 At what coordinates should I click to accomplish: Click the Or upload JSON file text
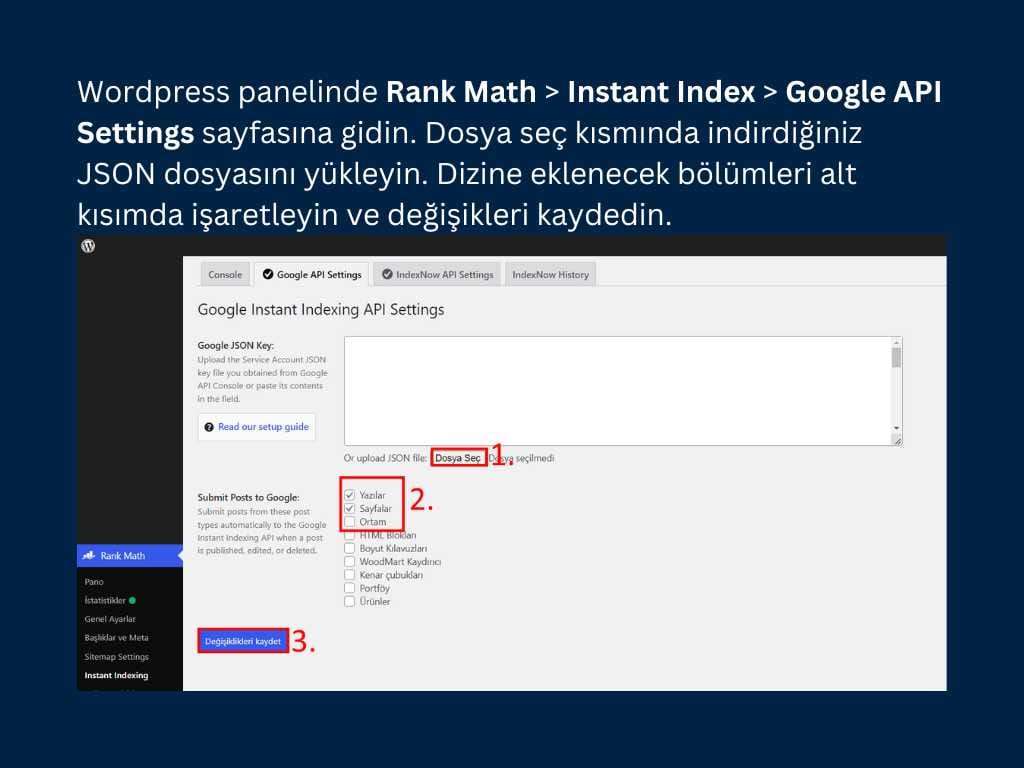(x=385, y=458)
